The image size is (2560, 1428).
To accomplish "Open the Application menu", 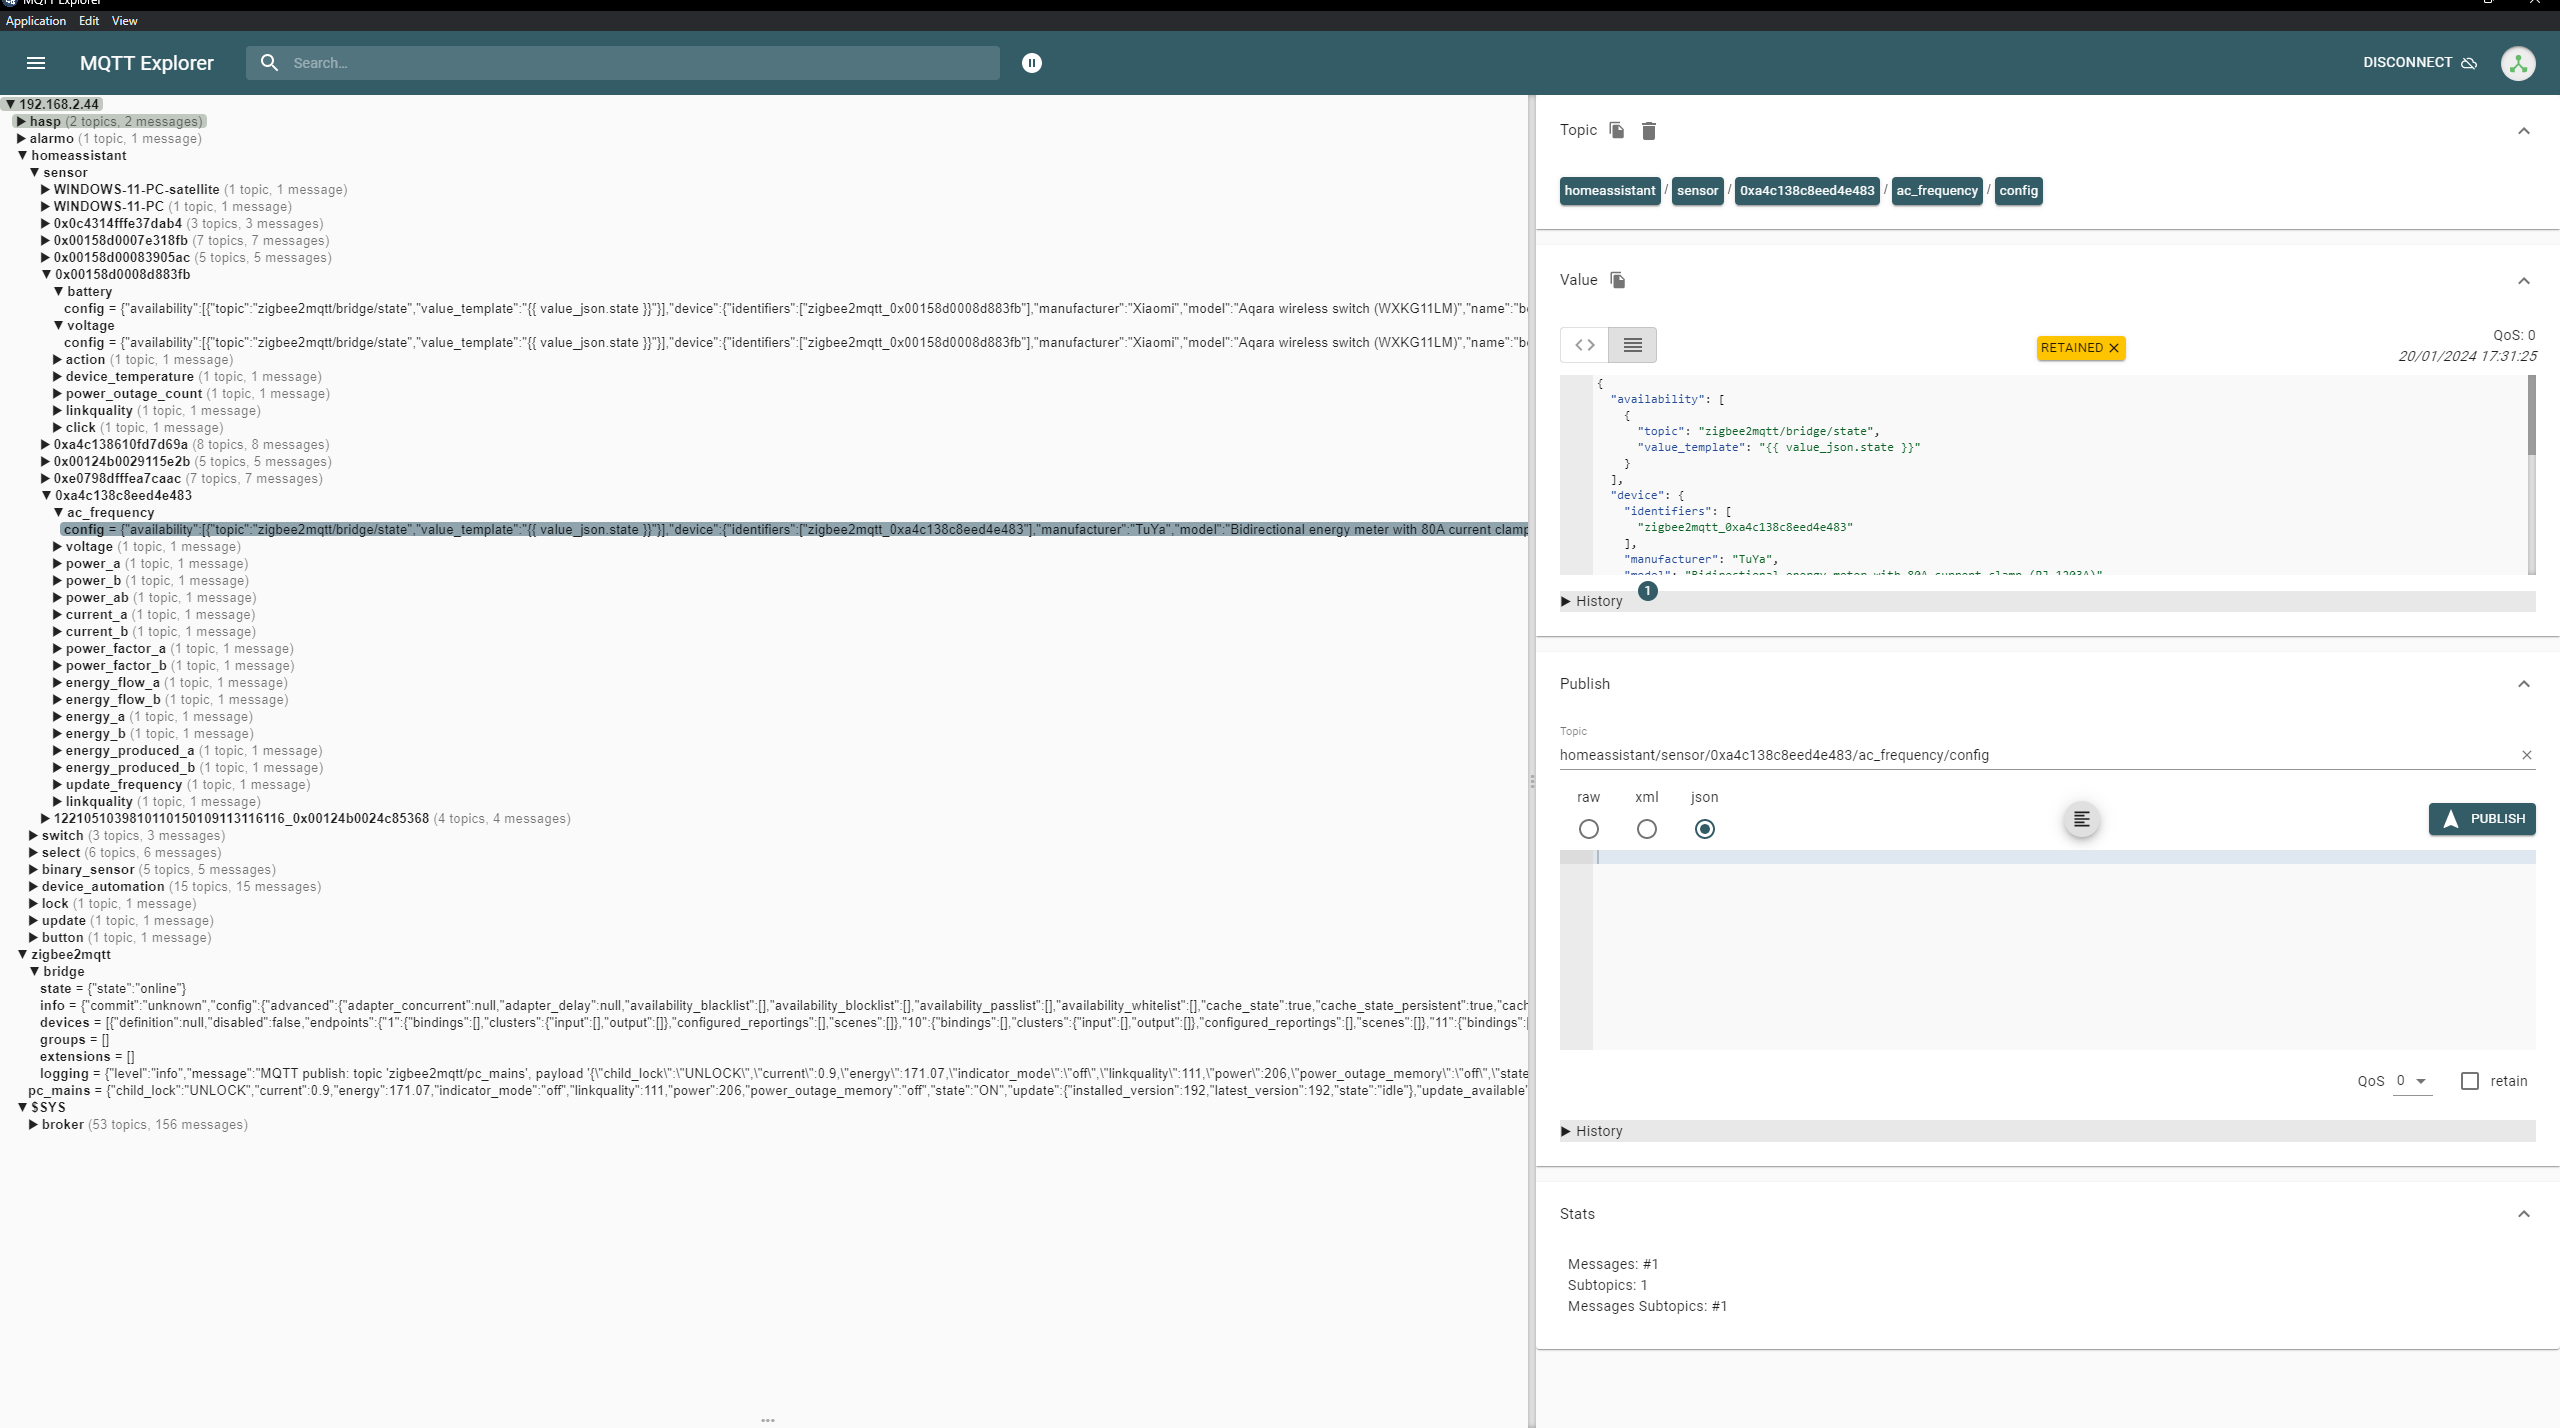I will [36, 20].
